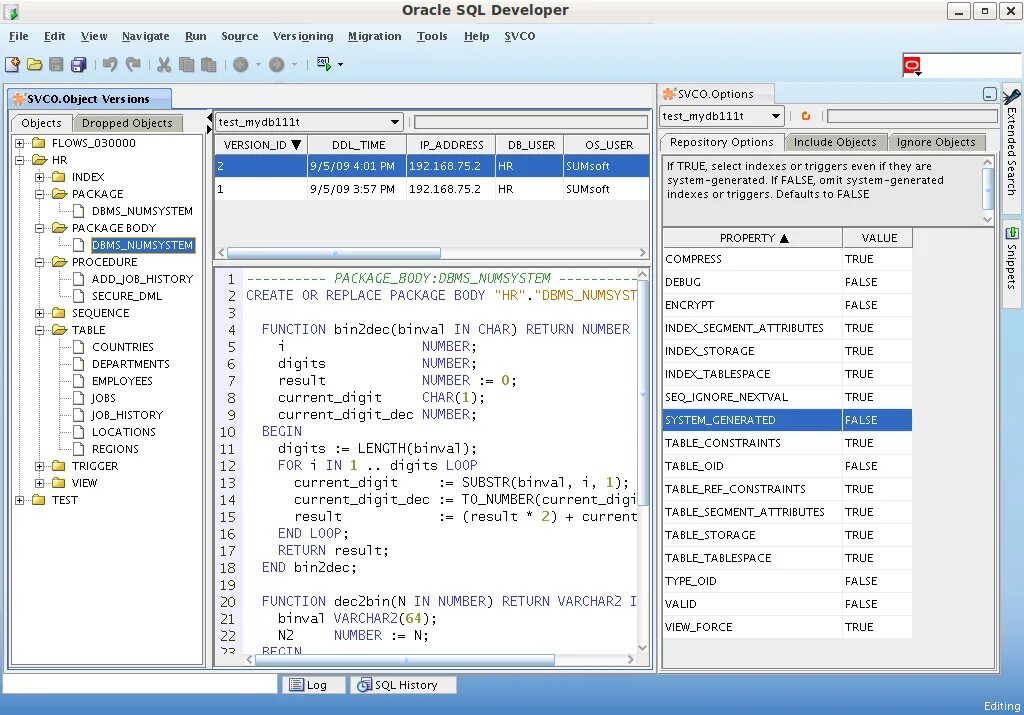Viewport: 1024px width, 715px height.
Task: Click the Cut scissors icon
Action: coord(164,65)
